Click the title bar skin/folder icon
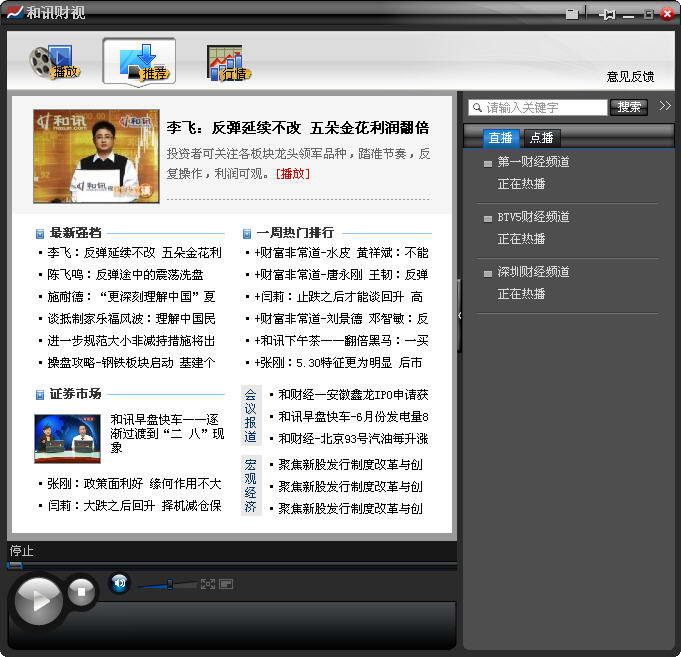The image size is (681, 657). click(x=572, y=14)
